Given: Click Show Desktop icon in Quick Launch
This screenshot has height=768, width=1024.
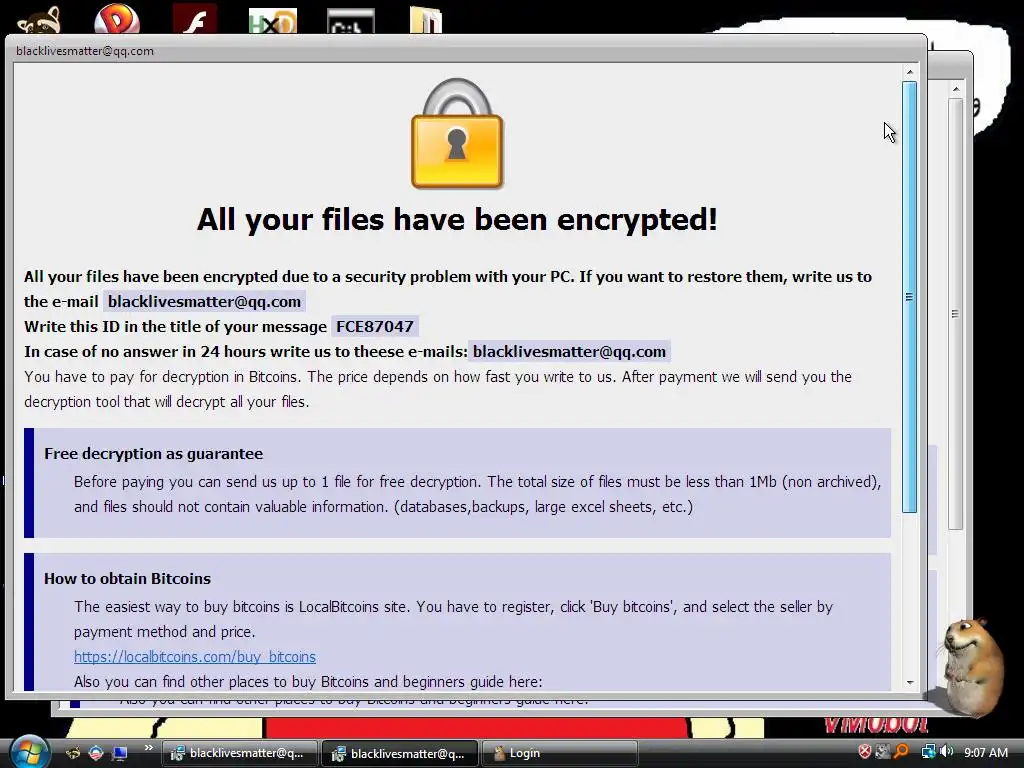Looking at the screenshot, I should [x=120, y=753].
